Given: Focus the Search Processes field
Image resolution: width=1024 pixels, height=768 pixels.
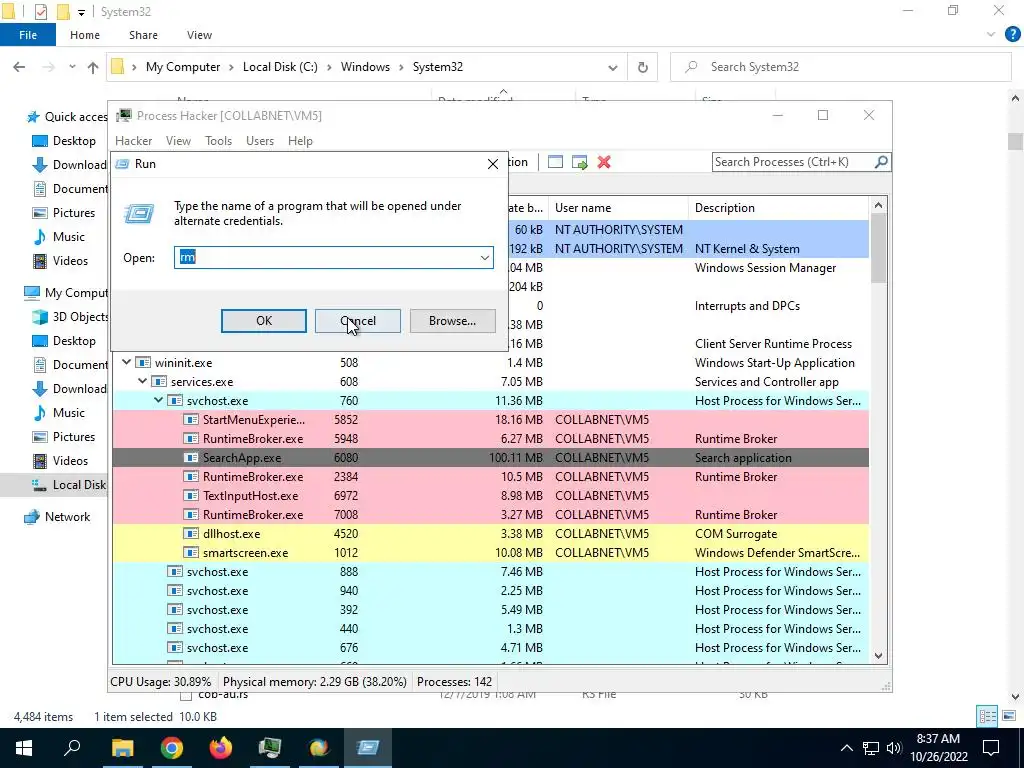Looking at the screenshot, I should point(792,162).
